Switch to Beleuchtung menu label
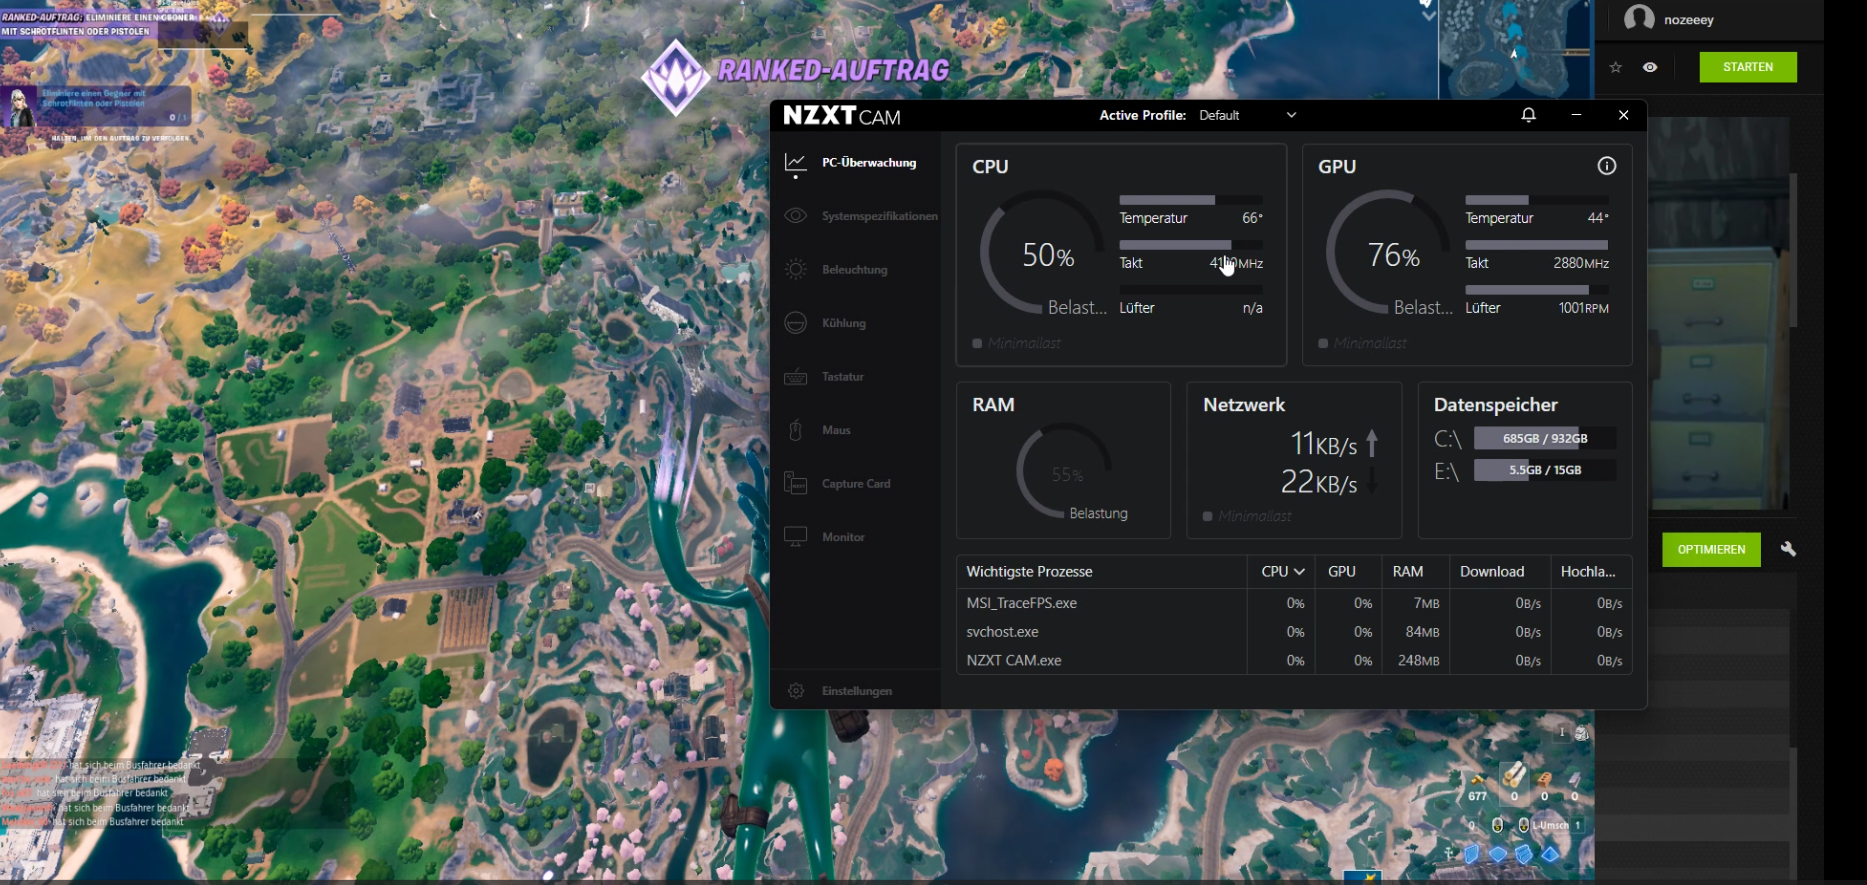 pos(854,270)
